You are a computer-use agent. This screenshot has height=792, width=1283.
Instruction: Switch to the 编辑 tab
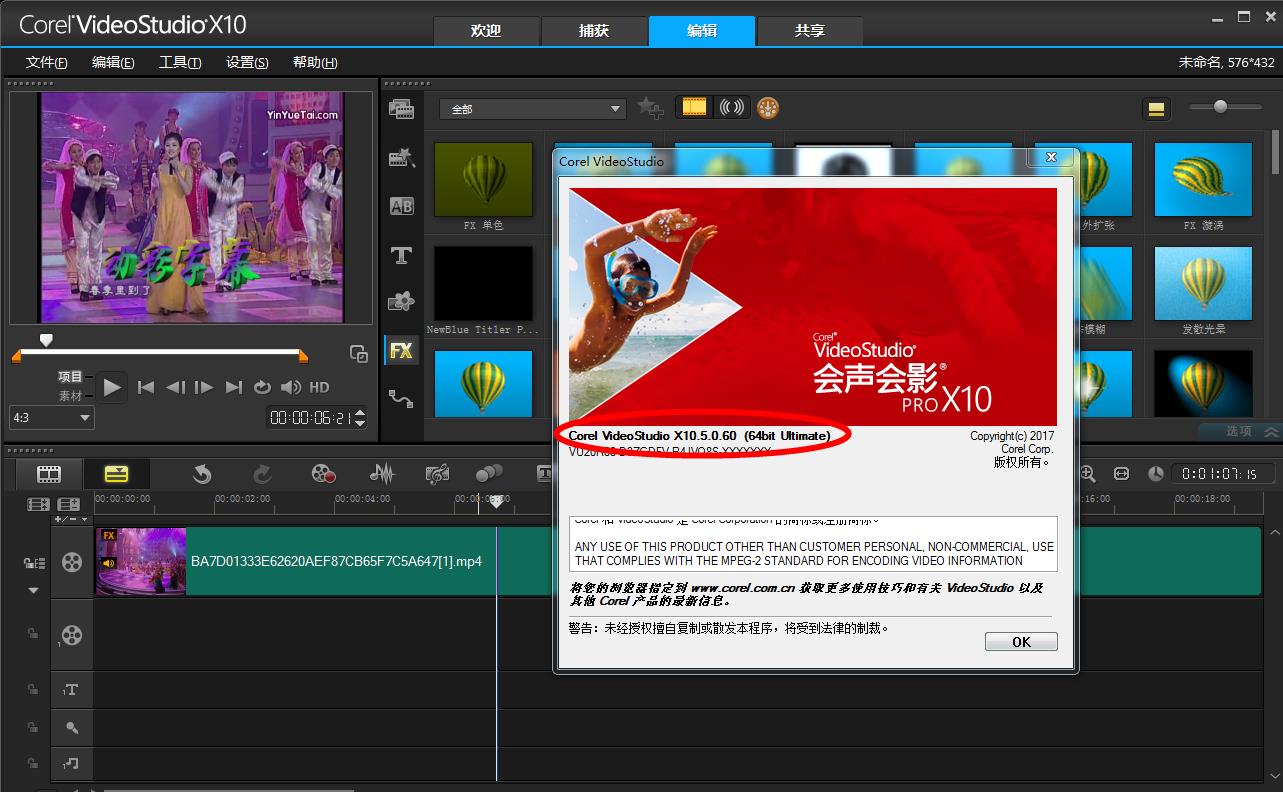coord(702,31)
